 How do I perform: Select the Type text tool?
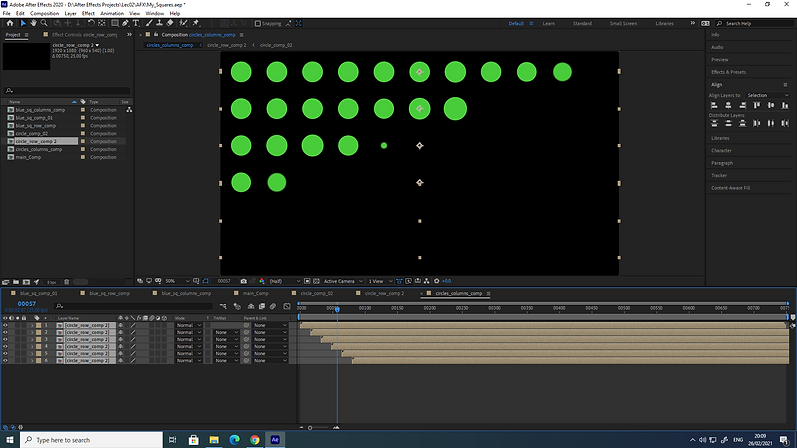pos(136,23)
